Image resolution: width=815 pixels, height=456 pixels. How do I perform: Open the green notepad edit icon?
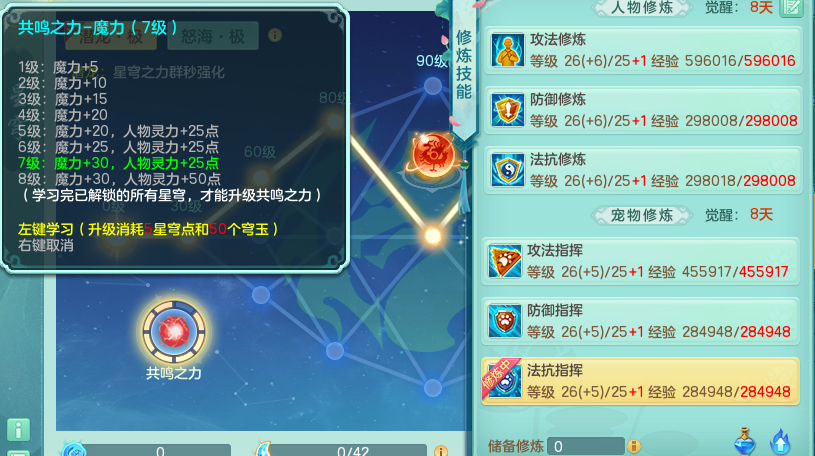(x=792, y=7)
